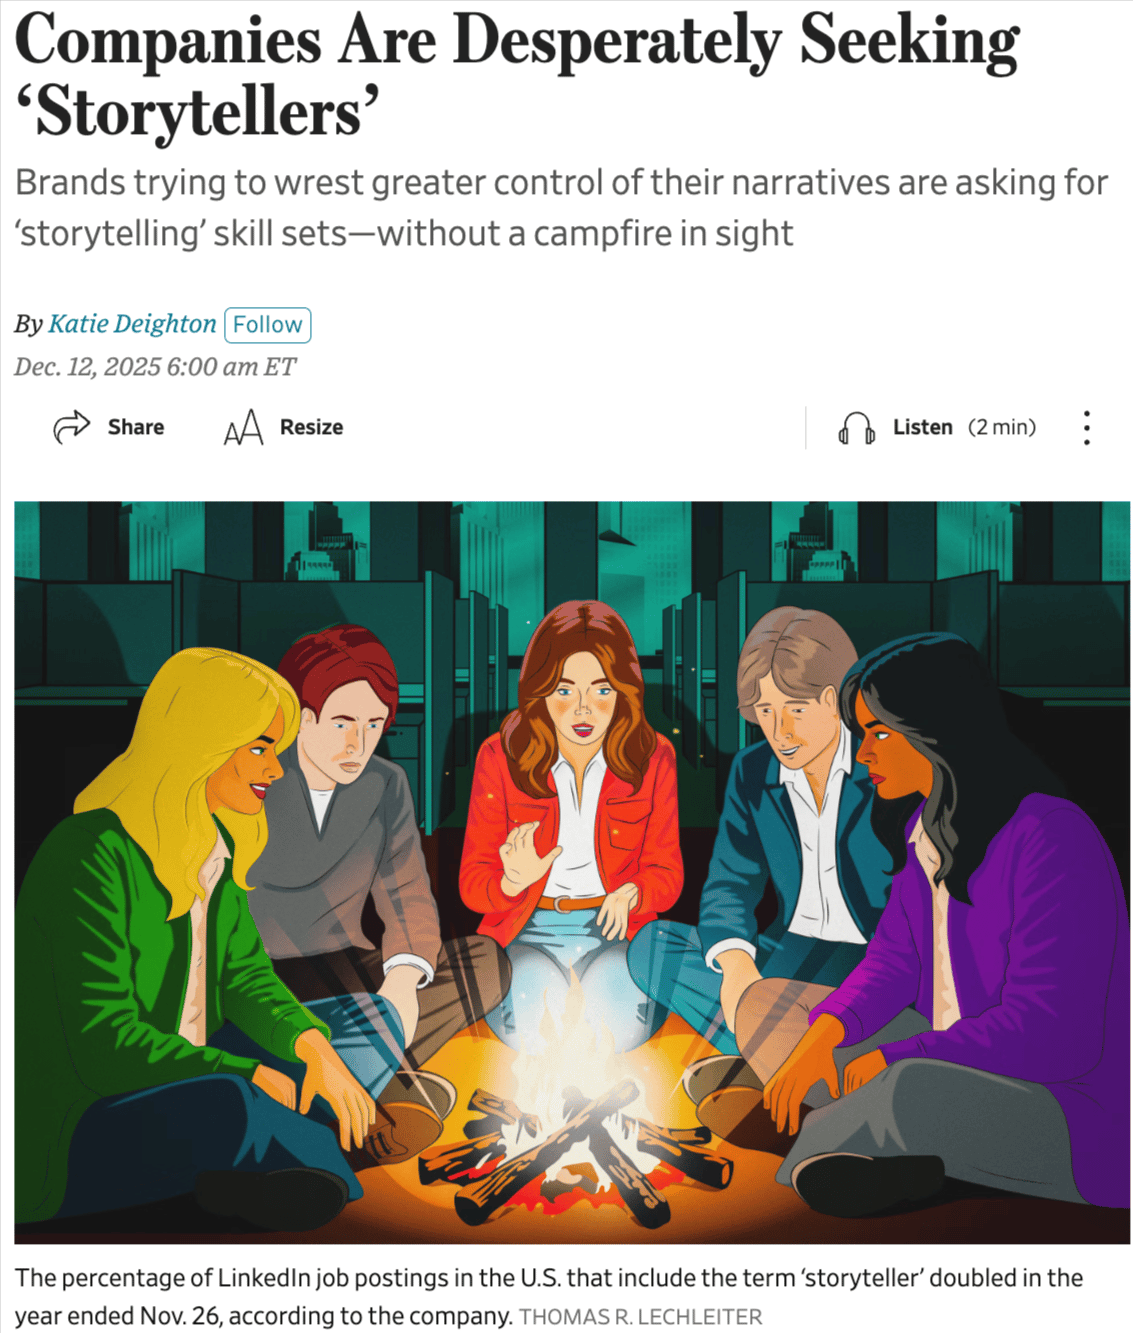The image size is (1133, 1333).
Task: Click the Dec. 12, 2025 publication timestamp
Action: [x=155, y=367]
